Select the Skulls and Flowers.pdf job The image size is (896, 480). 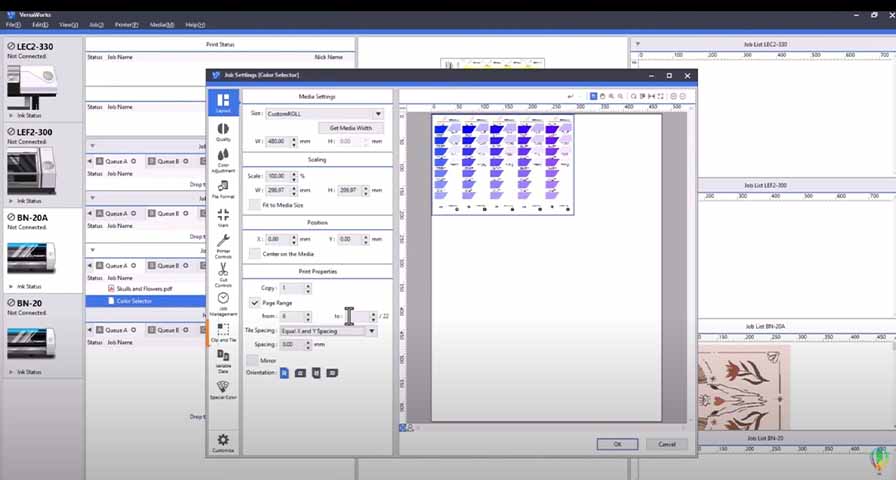pyautogui.click(x=145, y=289)
